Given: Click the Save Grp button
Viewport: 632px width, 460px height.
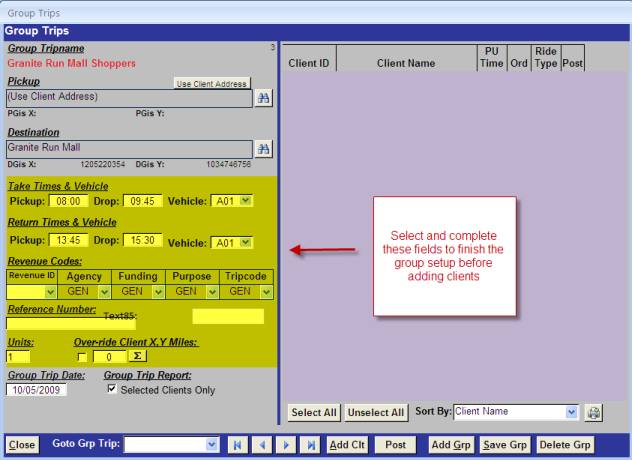Looking at the screenshot, I should (x=506, y=444).
